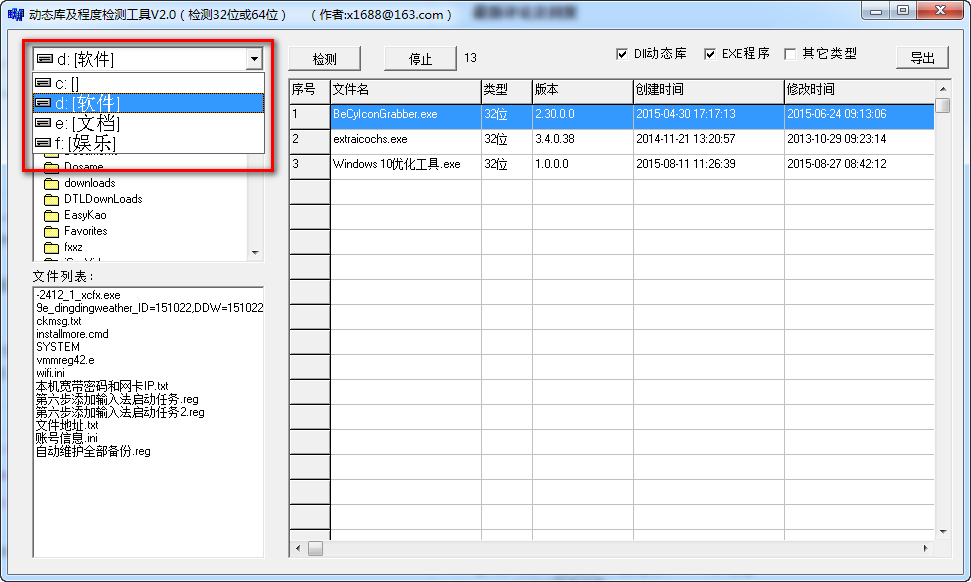Click the DTLDownLoads folder icon
The image size is (971, 582).
(51, 199)
